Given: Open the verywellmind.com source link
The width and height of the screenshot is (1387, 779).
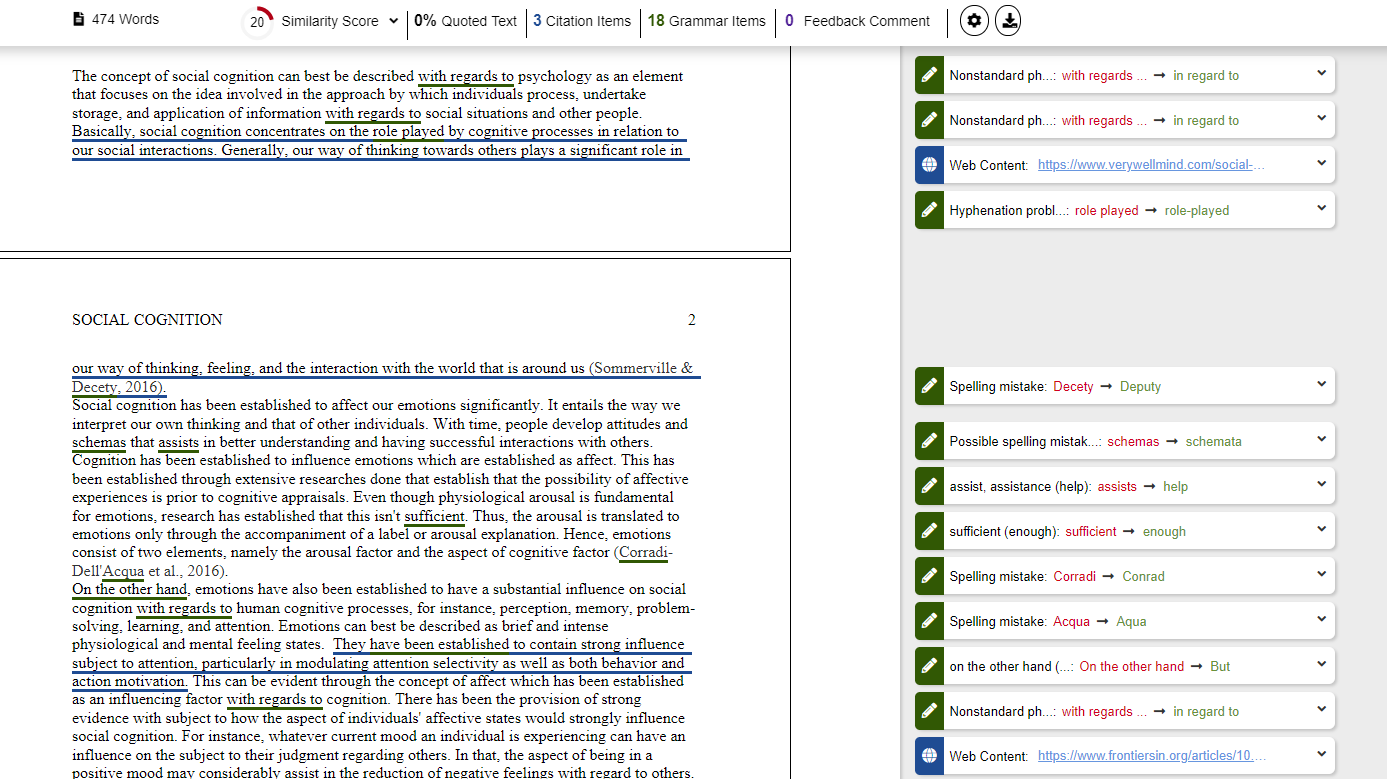Looking at the screenshot, I should (x=1151, y=165).
